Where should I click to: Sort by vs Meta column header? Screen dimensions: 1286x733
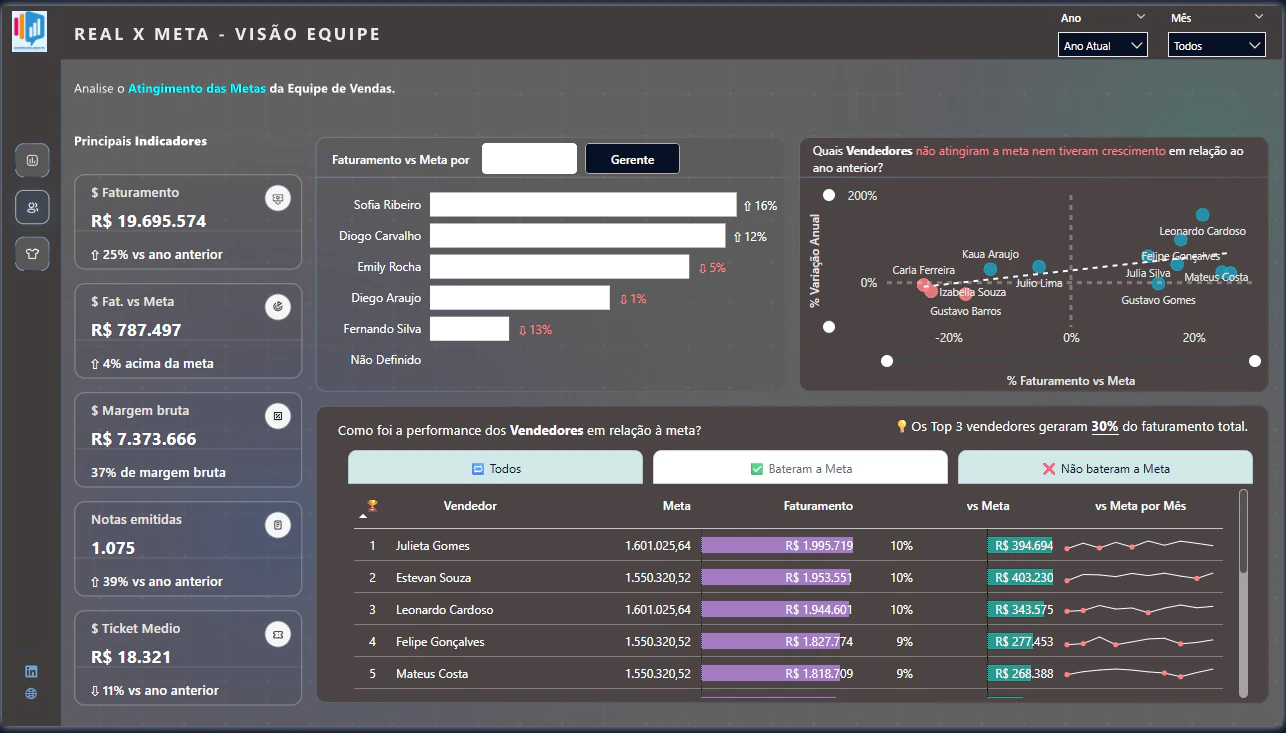pos(988,506)
